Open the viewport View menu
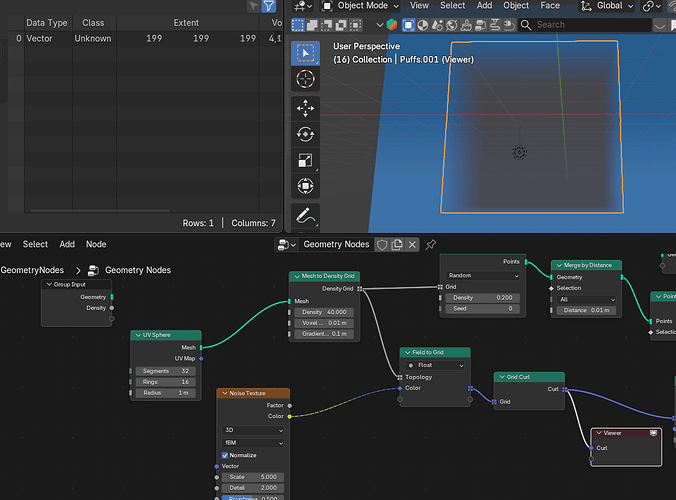The width and height of the screenshot is (676, 500). tap(419, 6)
